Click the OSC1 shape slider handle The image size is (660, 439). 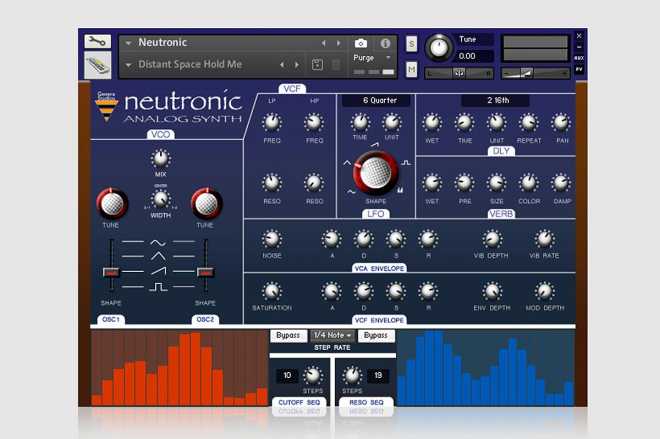coord(112,272)
